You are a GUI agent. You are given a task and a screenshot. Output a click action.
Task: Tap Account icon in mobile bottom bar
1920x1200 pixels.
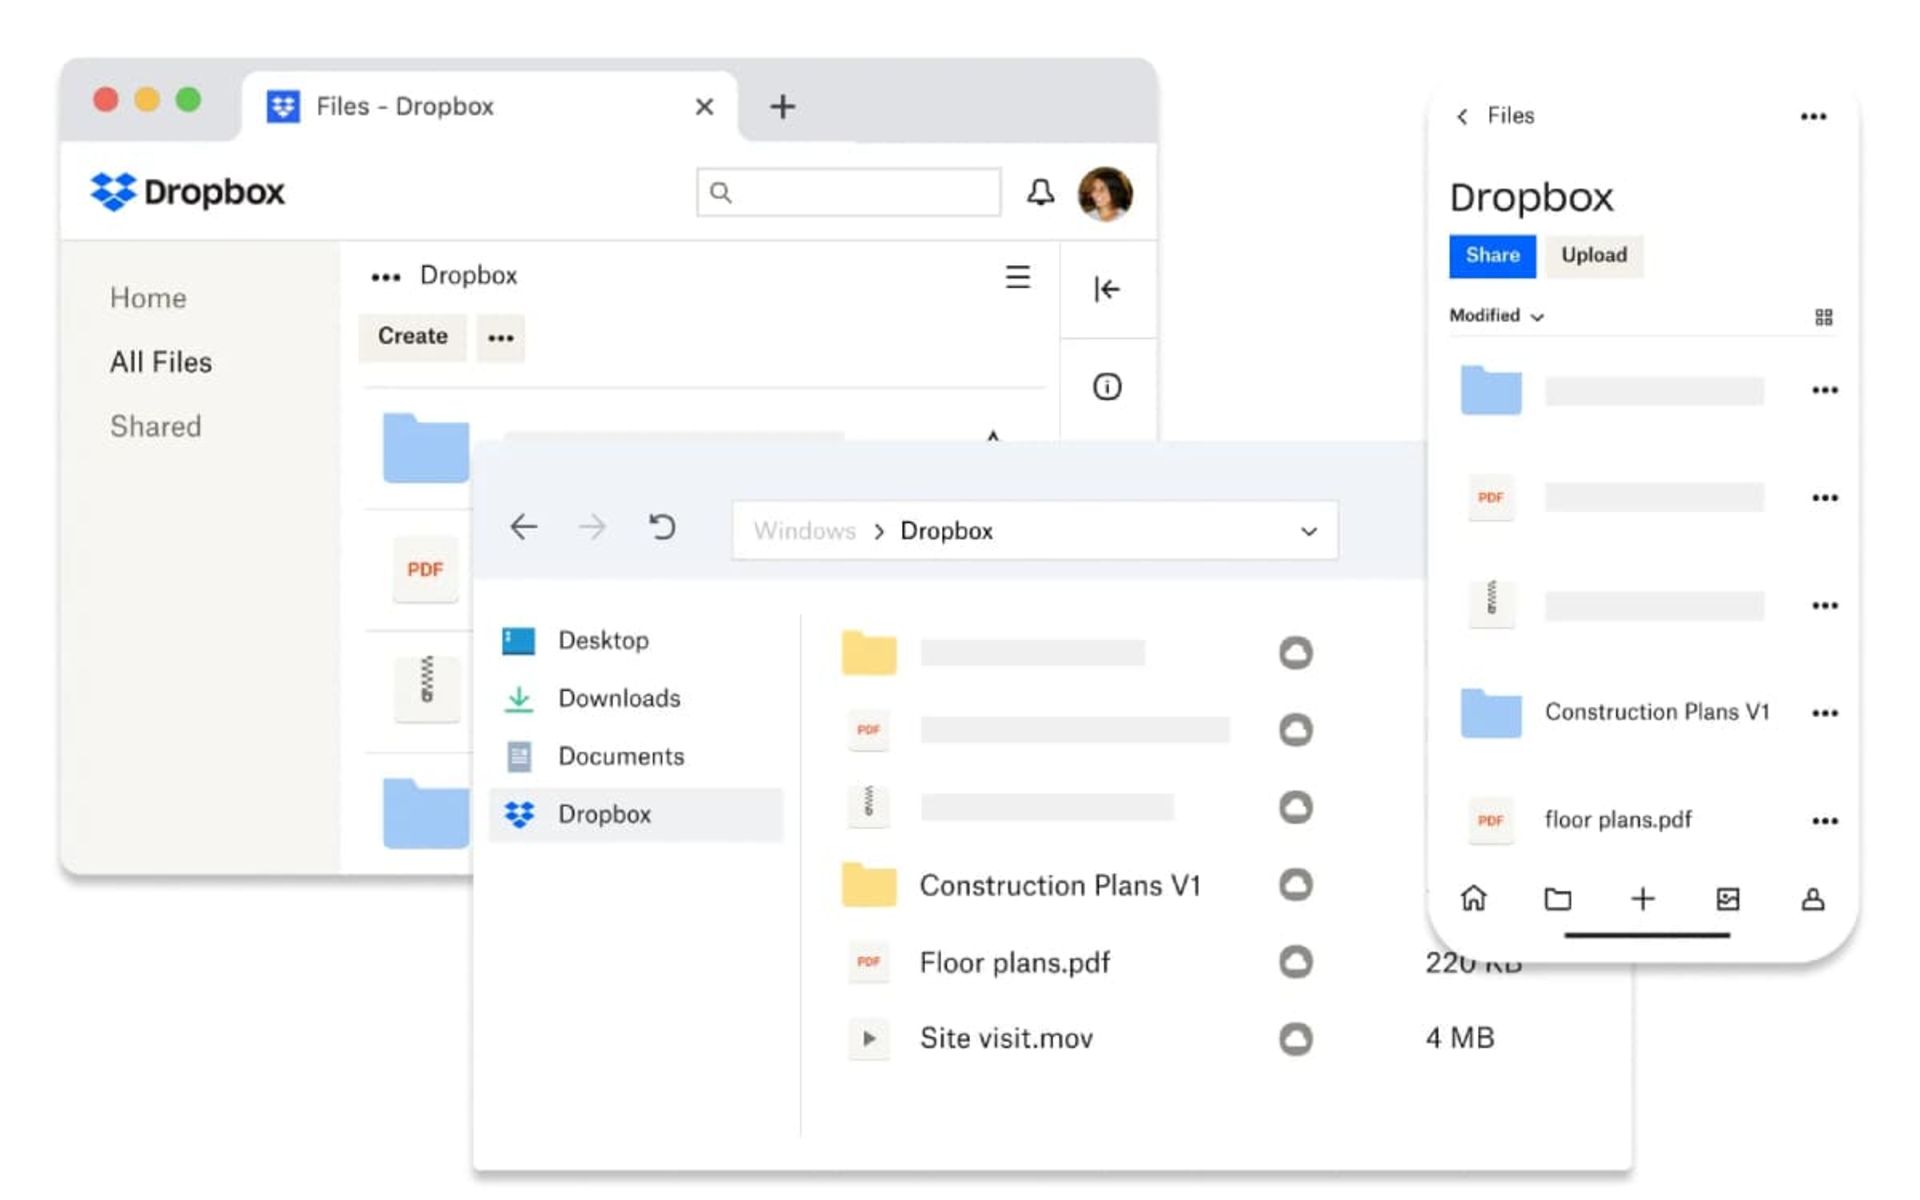tap(1812, 899)
